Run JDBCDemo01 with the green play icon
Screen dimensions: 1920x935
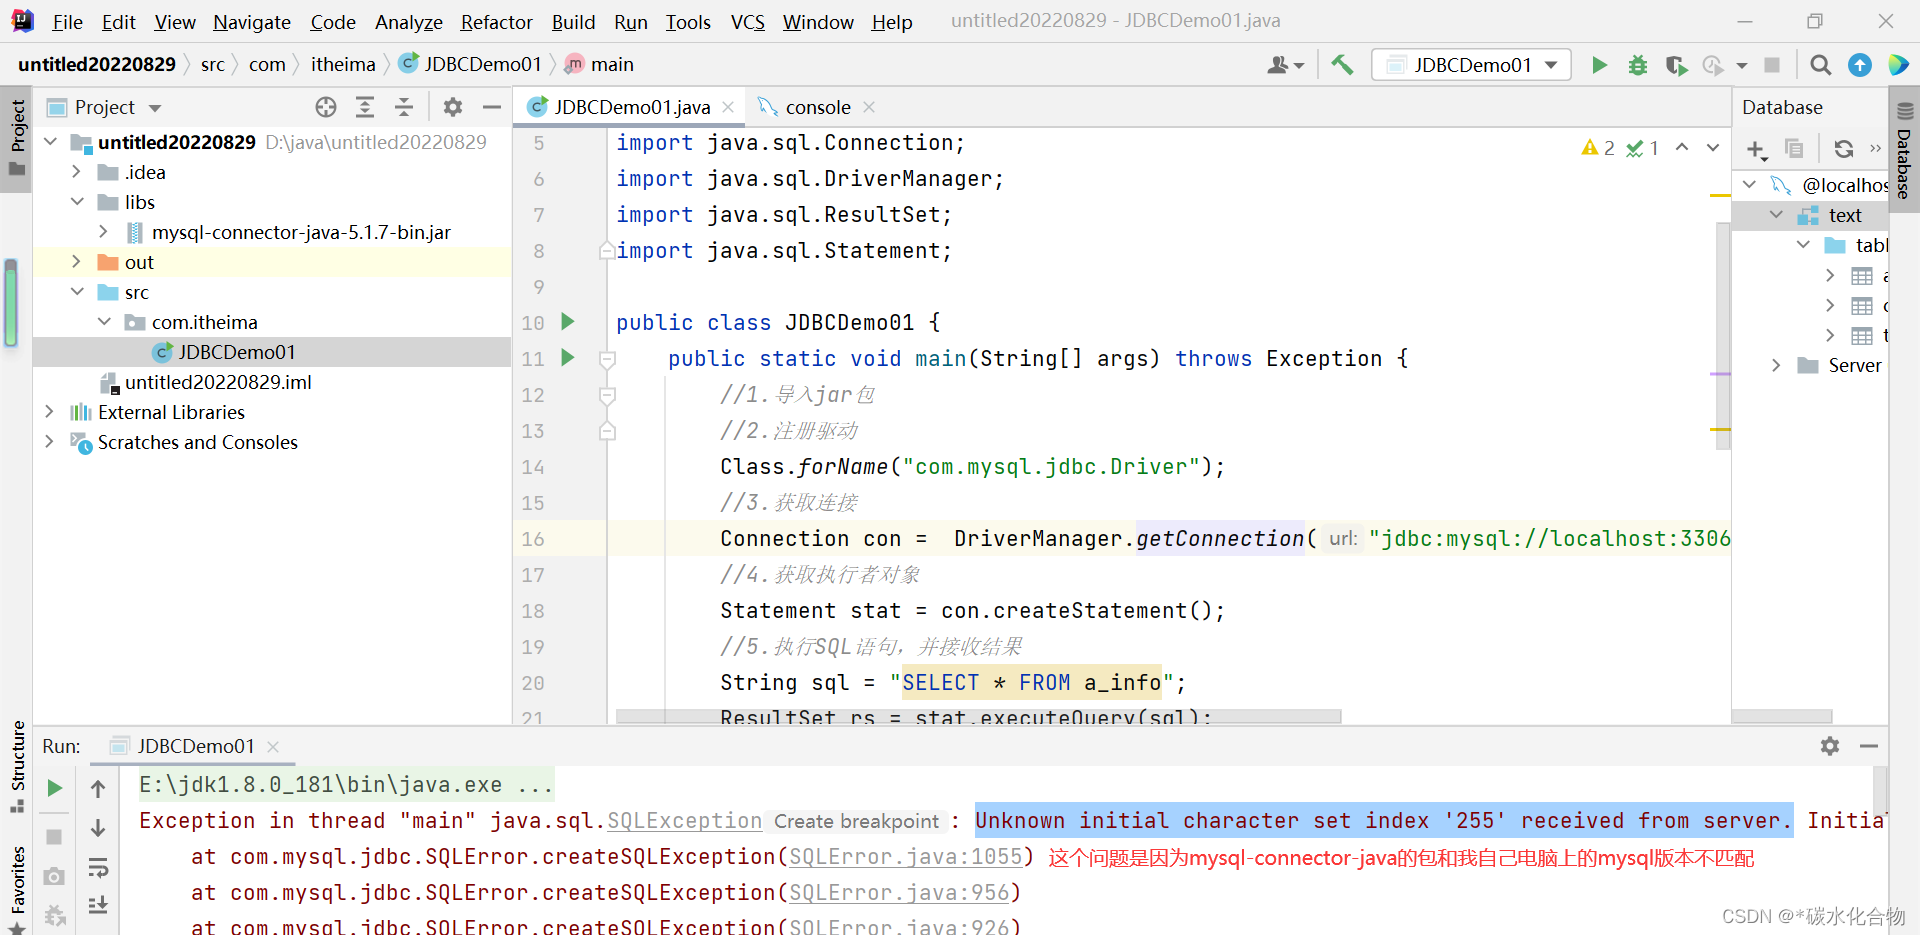pos(1599,64)
